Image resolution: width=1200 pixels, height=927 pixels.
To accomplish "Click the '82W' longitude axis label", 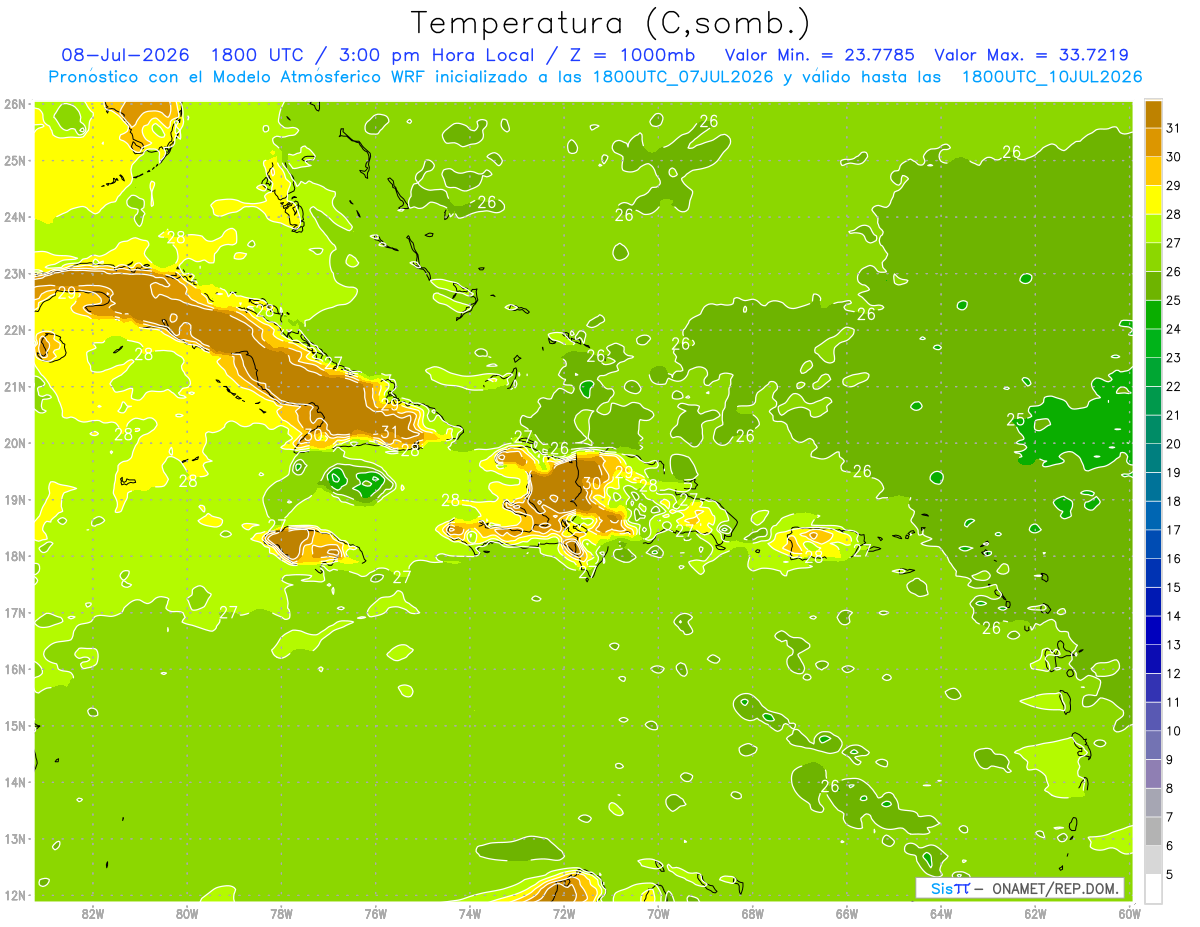I will (93, 913).
